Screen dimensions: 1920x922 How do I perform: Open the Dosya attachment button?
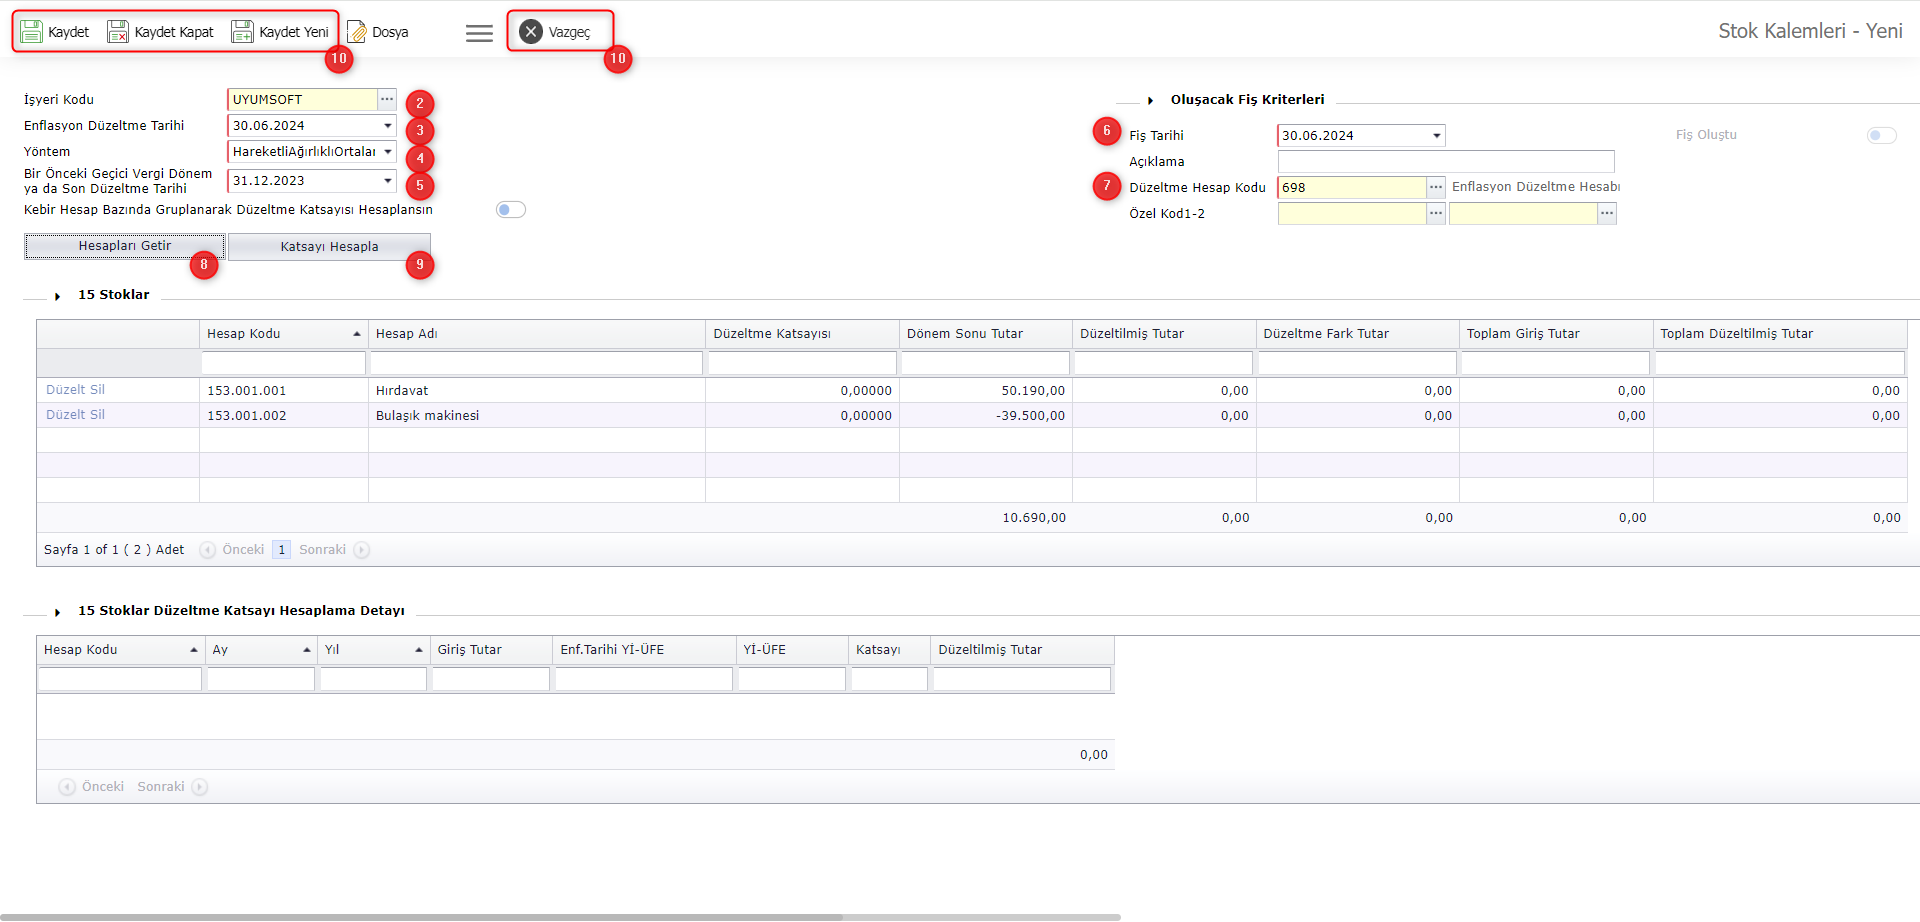378,32
